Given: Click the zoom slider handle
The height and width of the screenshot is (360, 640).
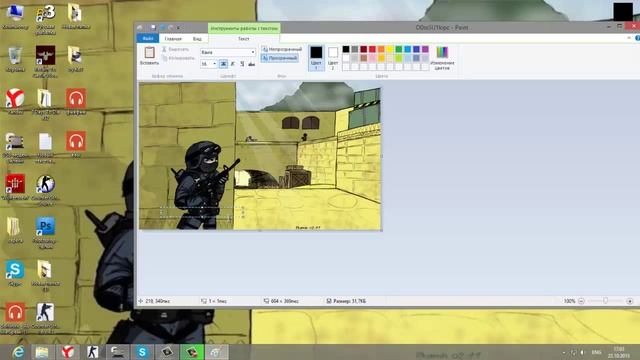Looking at the screenshot, I should [606, 301].
